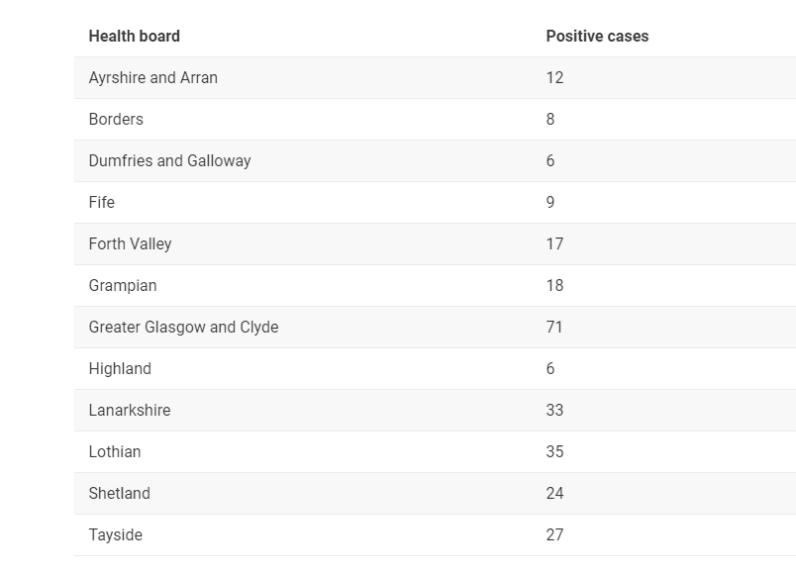Select the Grampian health board cell

coord(122,286)
